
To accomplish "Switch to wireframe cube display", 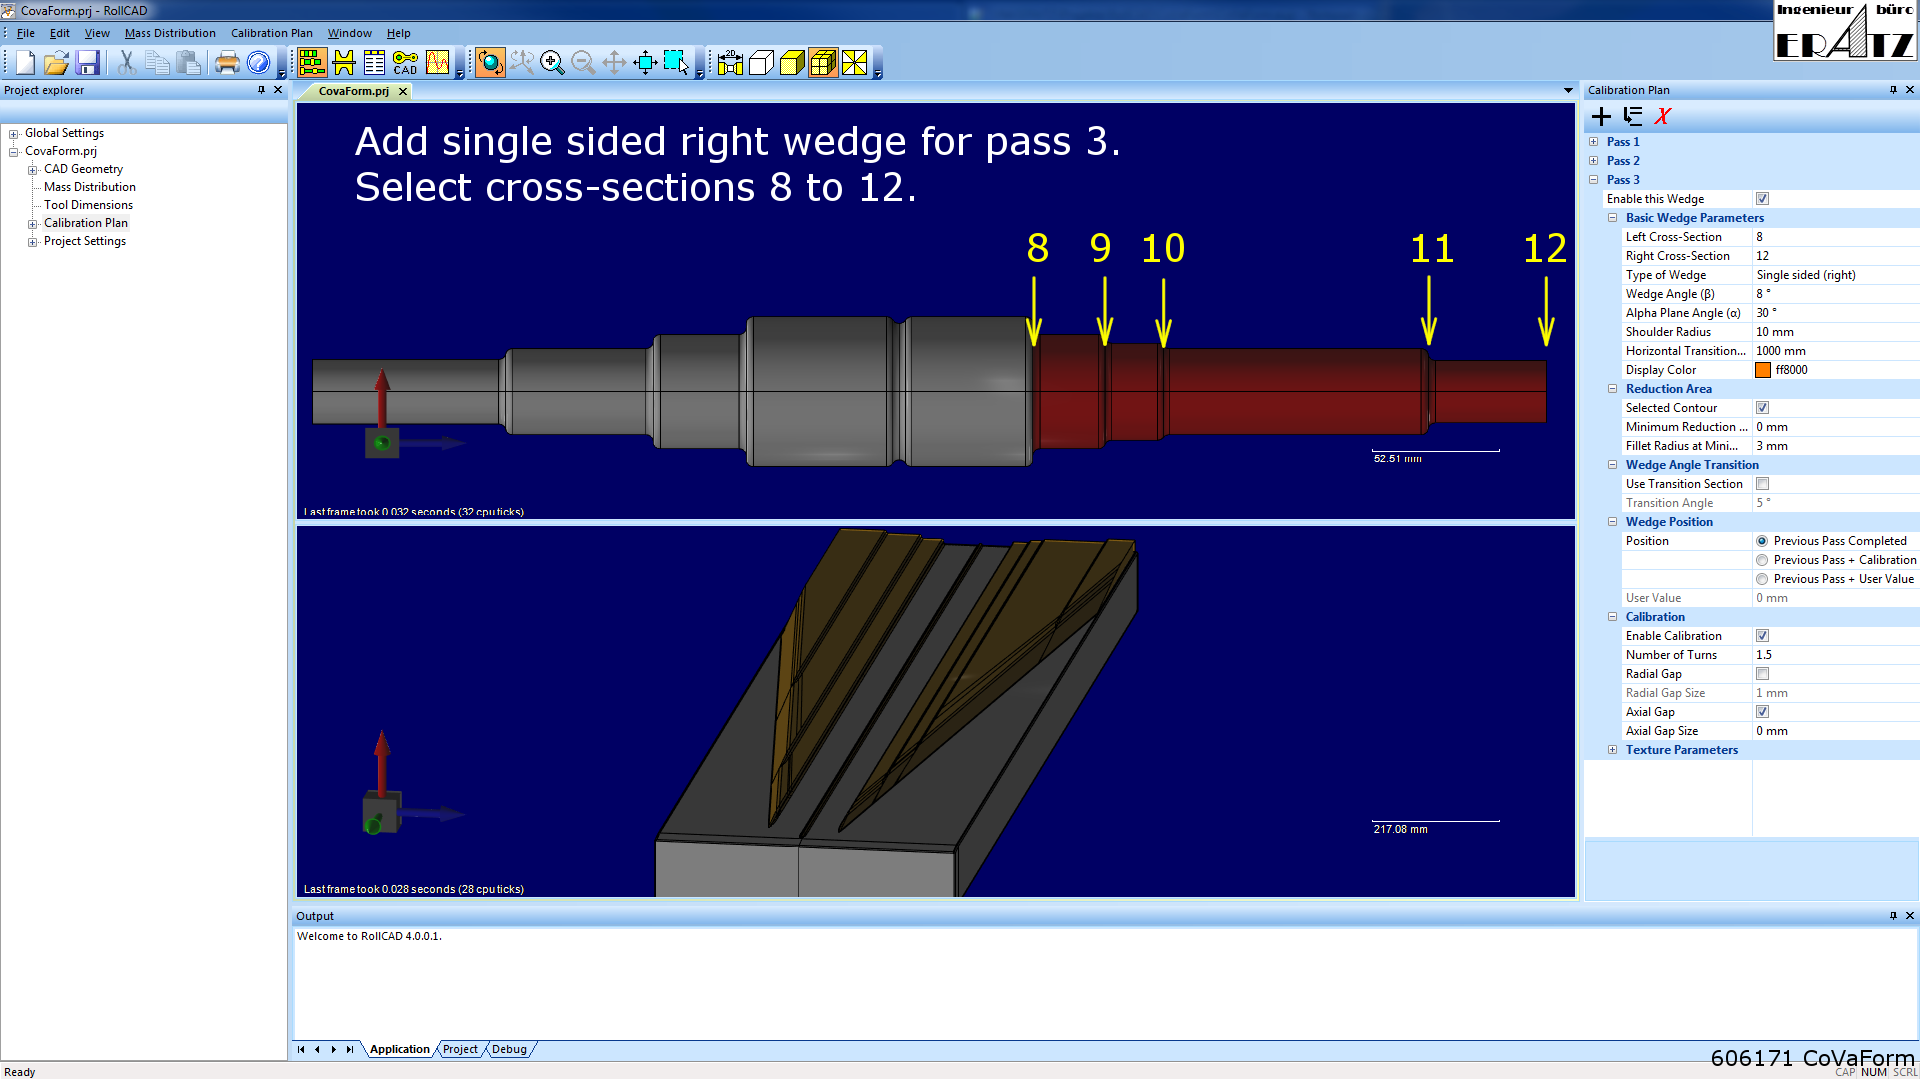I will (761, 63).
